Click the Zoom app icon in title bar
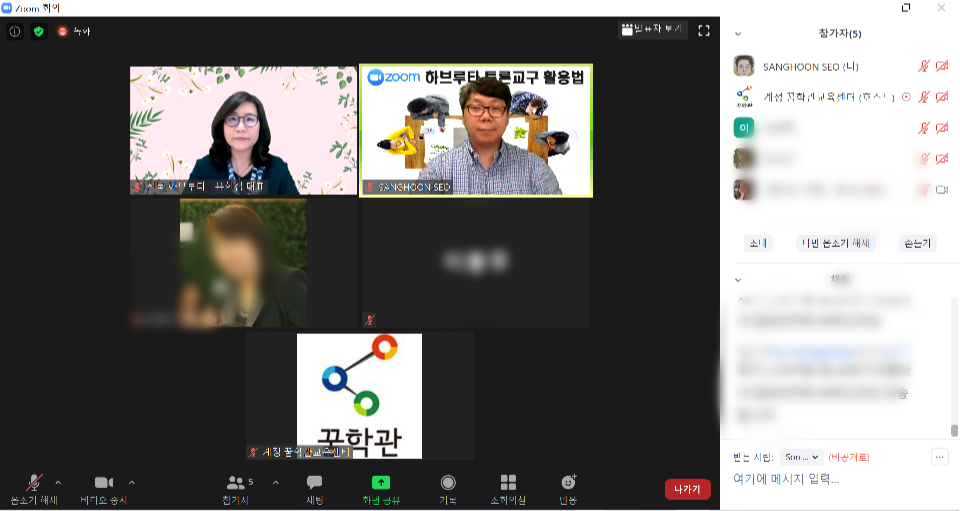The height and width of the screenshot is (511, 960). 7,8
